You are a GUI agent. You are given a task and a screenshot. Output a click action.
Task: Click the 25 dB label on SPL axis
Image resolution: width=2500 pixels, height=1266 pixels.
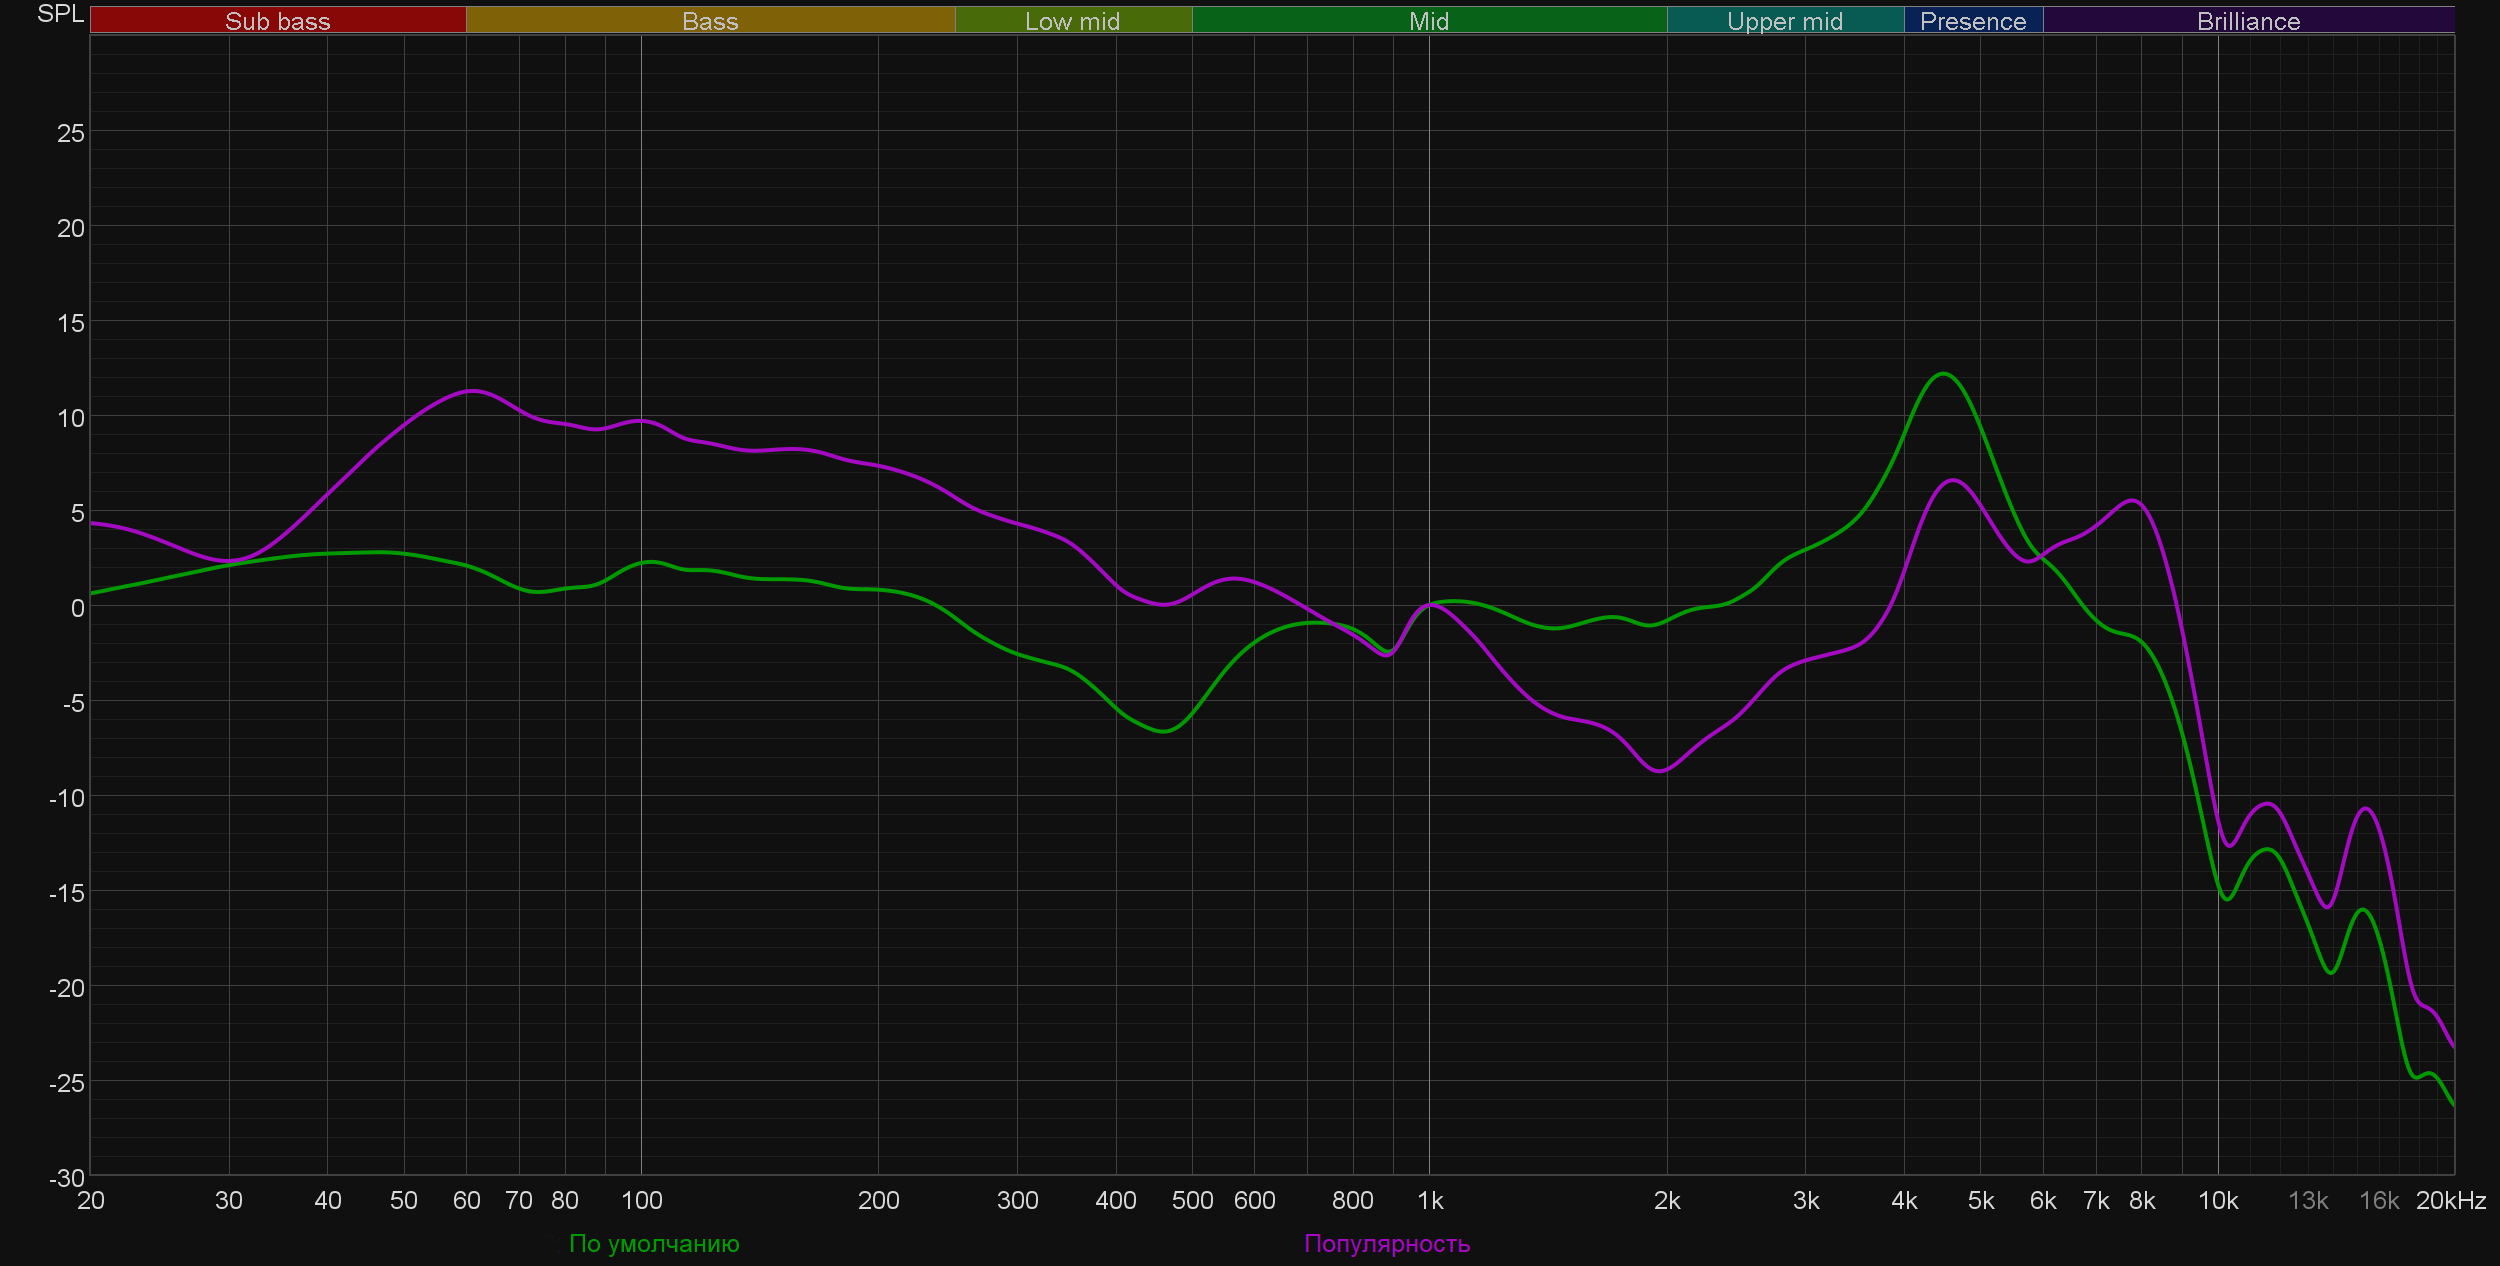click(71, 133)
